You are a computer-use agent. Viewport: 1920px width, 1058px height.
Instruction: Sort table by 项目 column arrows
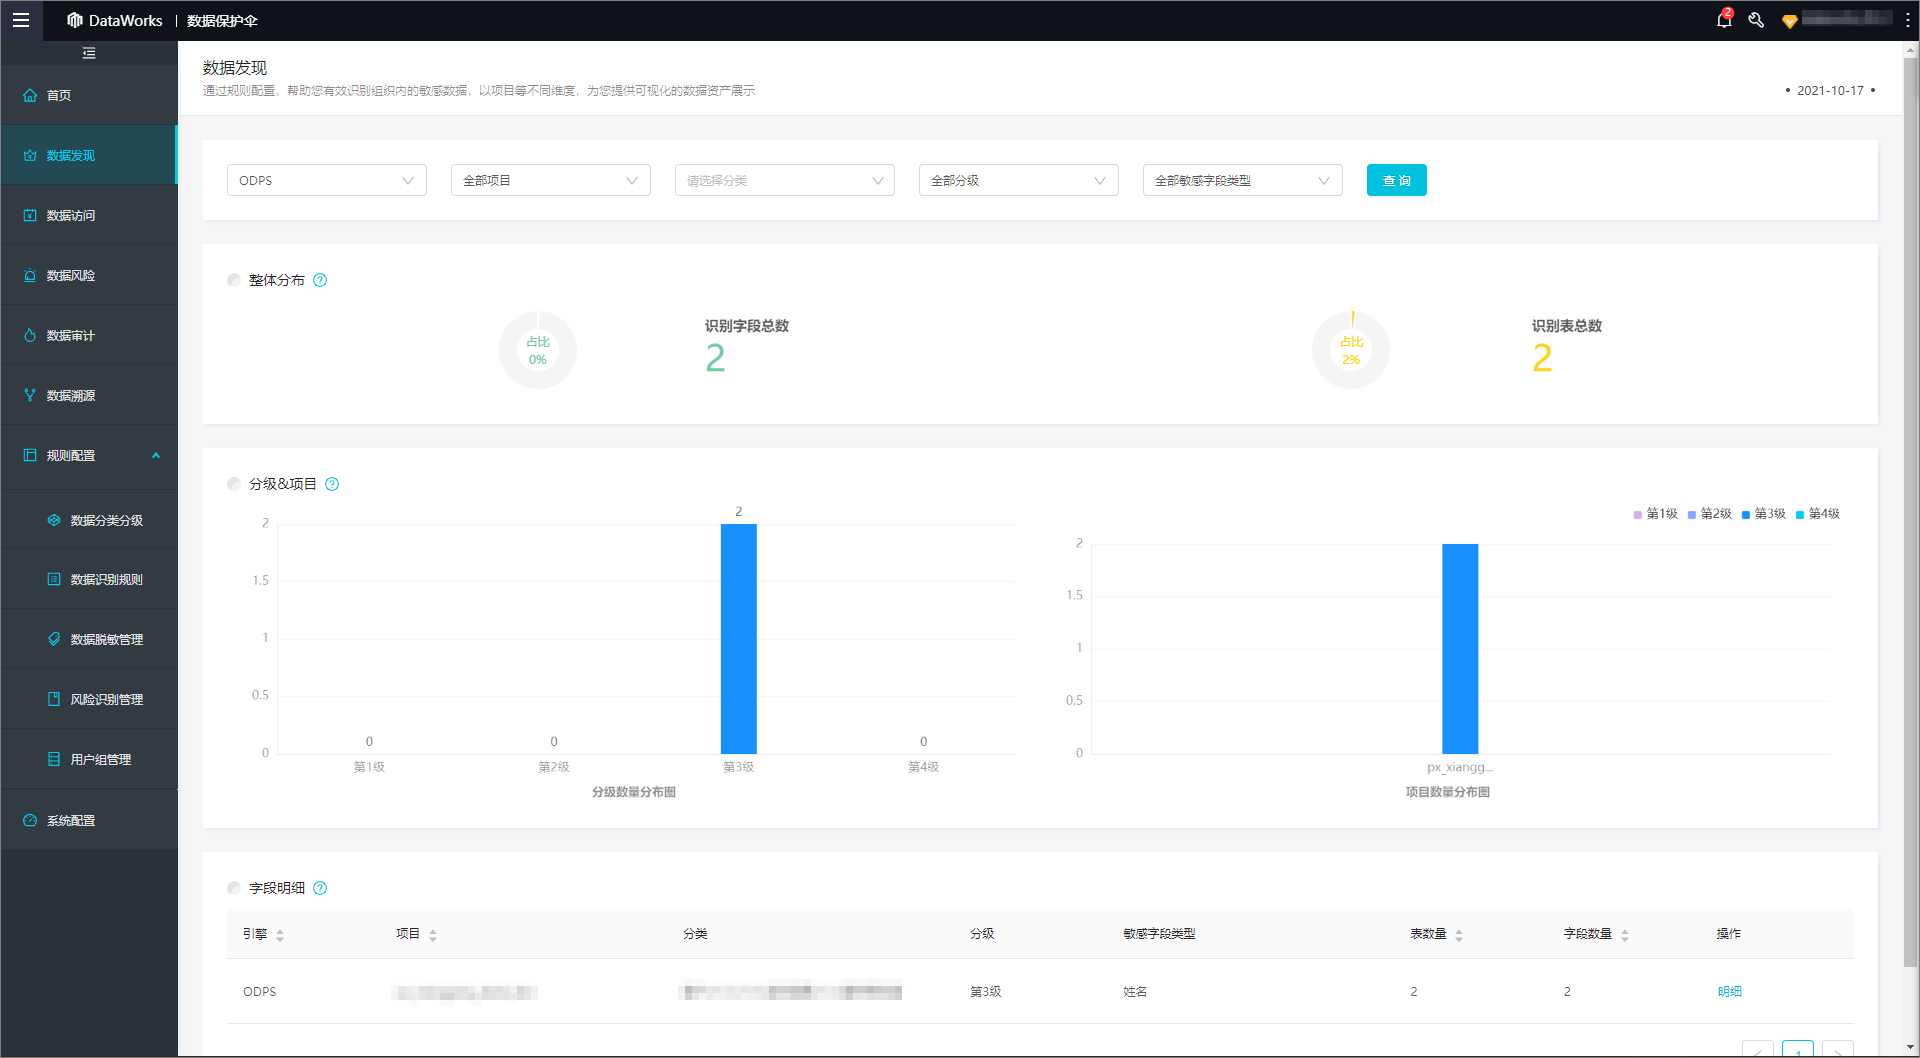pyautogui.click(x=433, y=935)
